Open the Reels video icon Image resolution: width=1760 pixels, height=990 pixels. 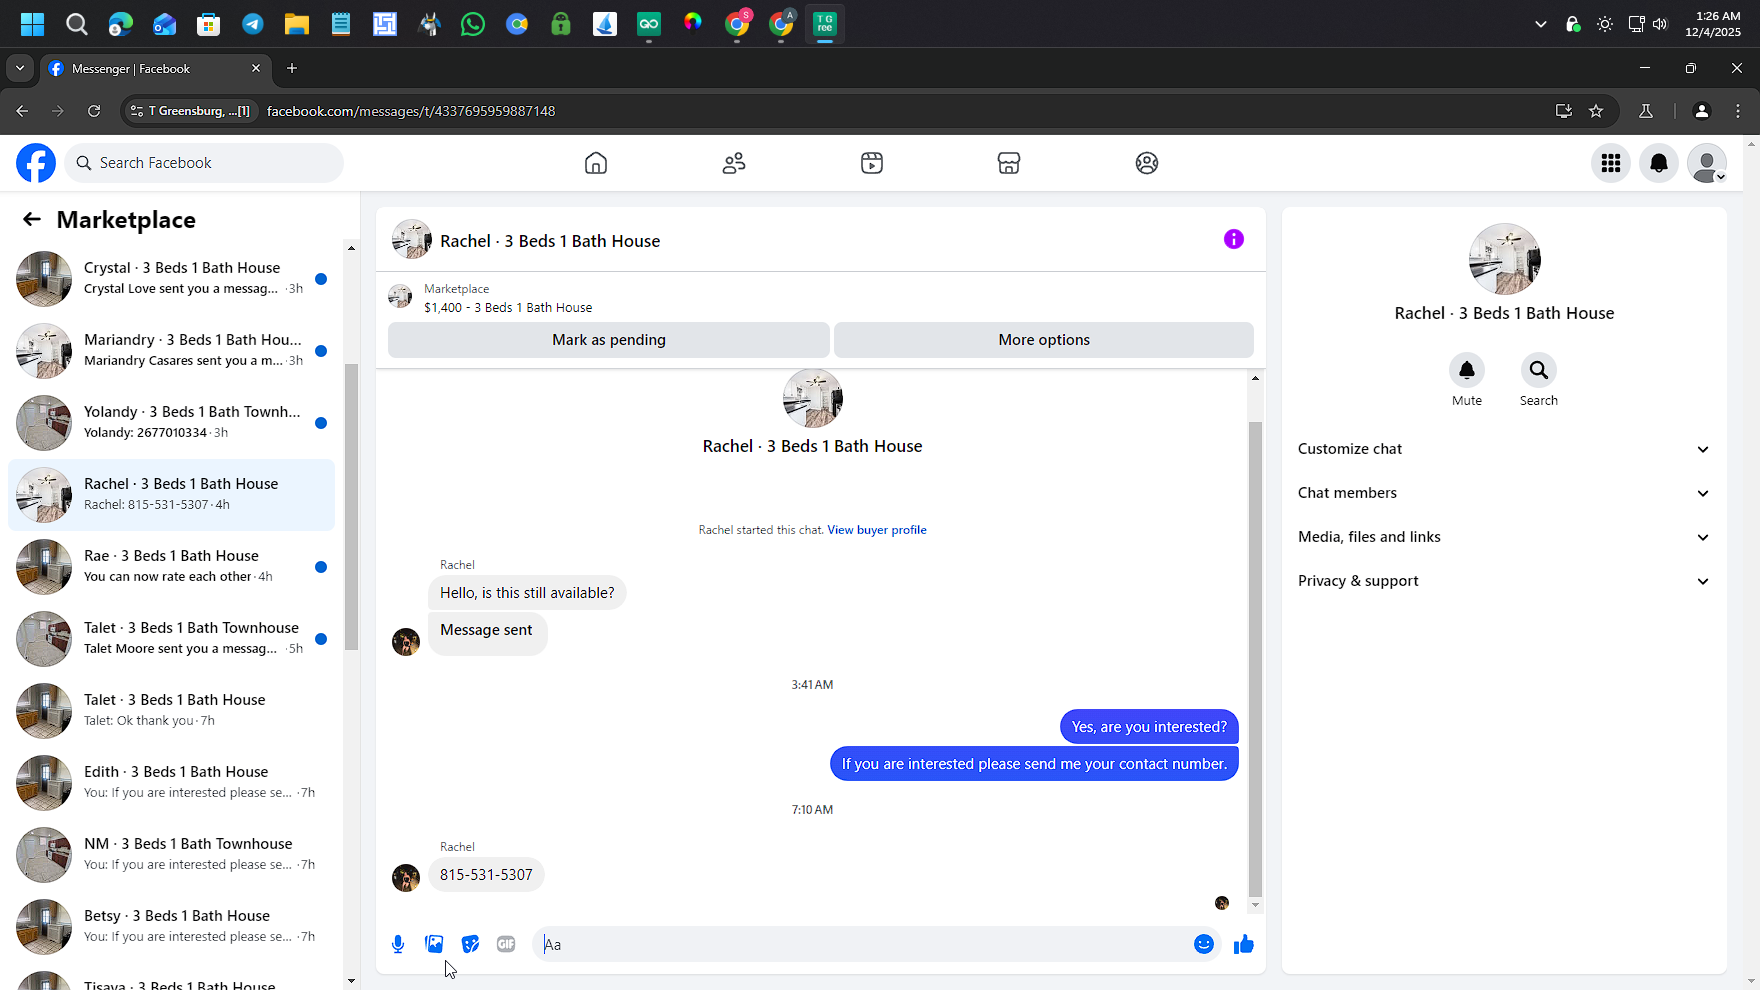click(872, 163)
